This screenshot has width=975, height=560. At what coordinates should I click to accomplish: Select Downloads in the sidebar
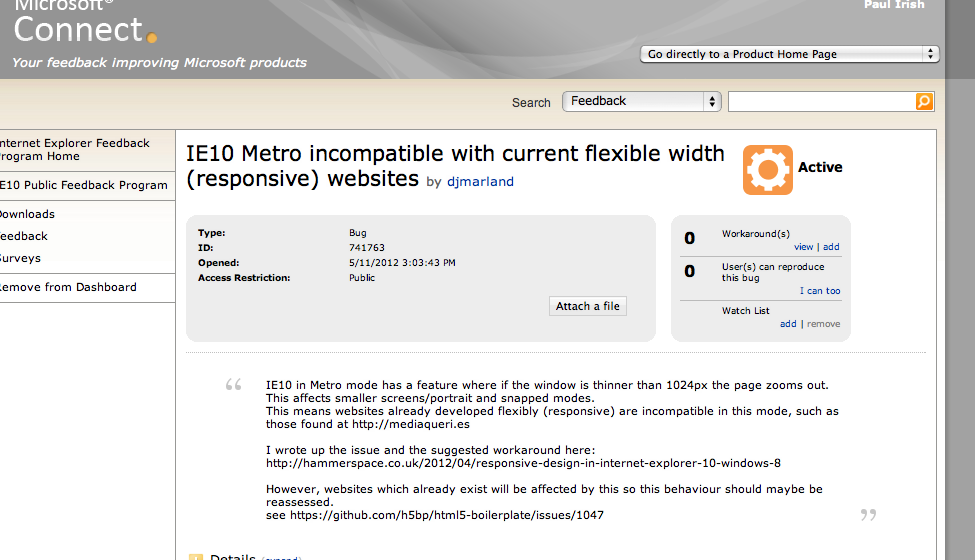click(x=27, y=214)
